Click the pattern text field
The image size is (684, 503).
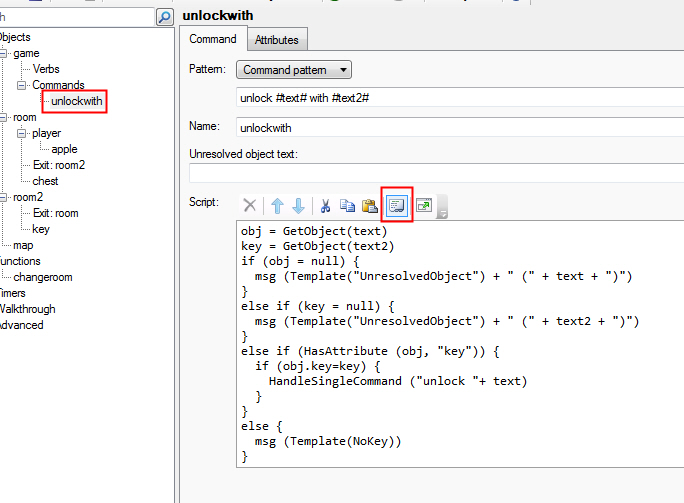460,97
